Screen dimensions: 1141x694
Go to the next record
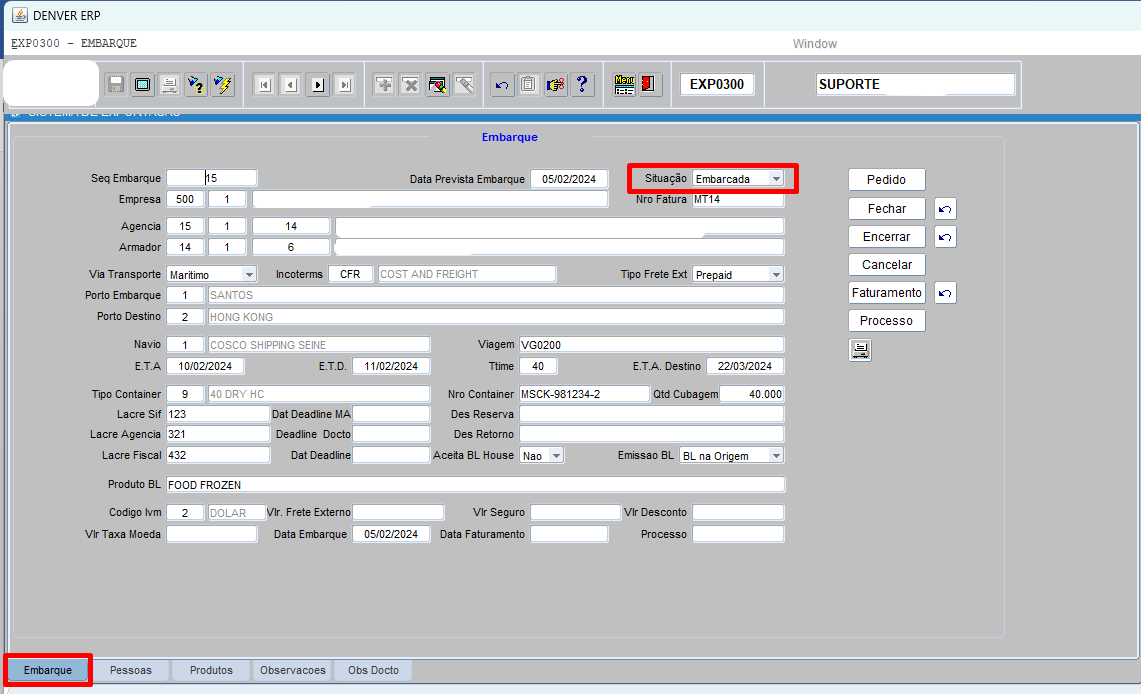click(x=318, y=85)
